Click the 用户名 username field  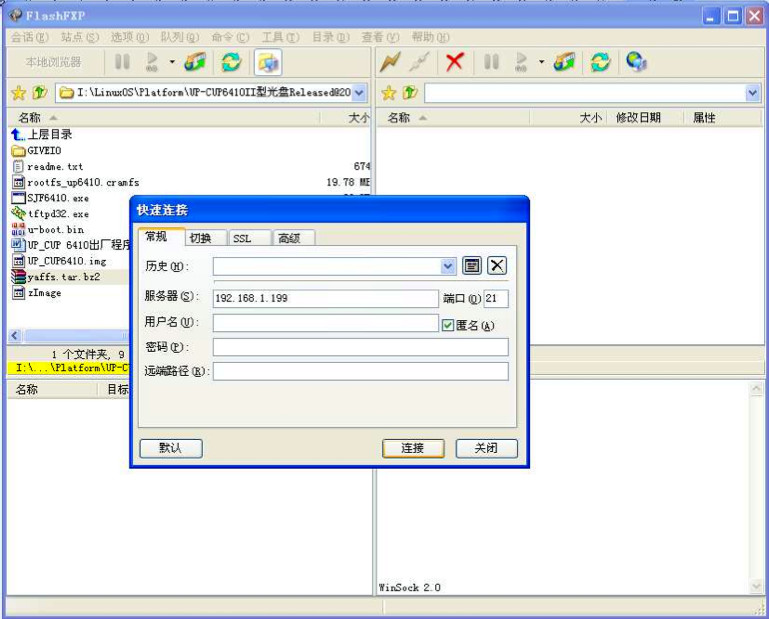[325, 323]
